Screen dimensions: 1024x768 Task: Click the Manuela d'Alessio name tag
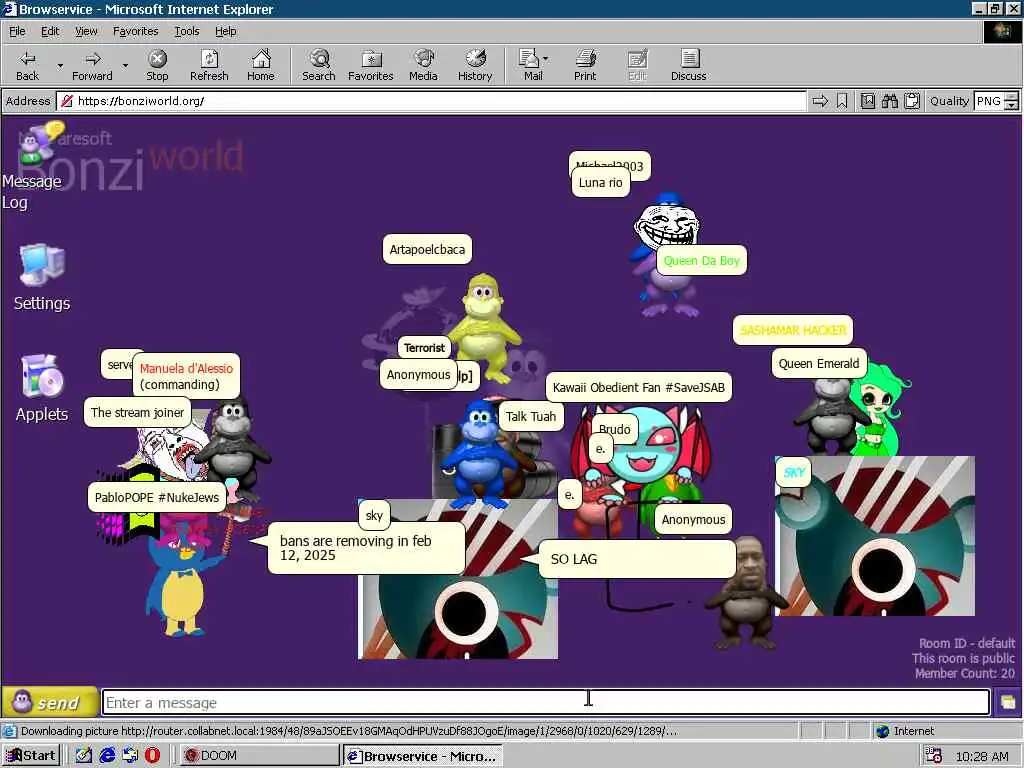coord(187,376)
